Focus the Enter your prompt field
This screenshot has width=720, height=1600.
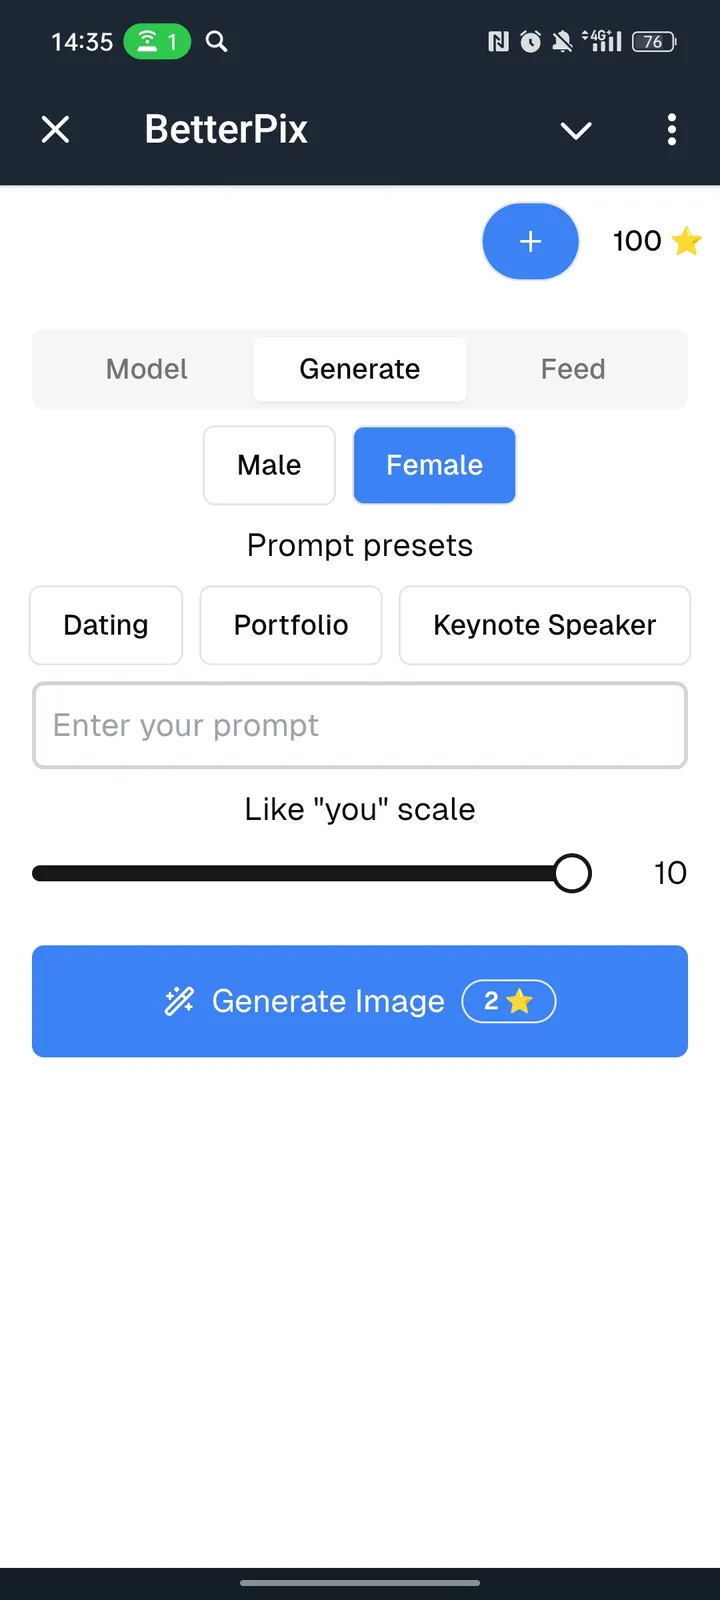pos(360,725)
